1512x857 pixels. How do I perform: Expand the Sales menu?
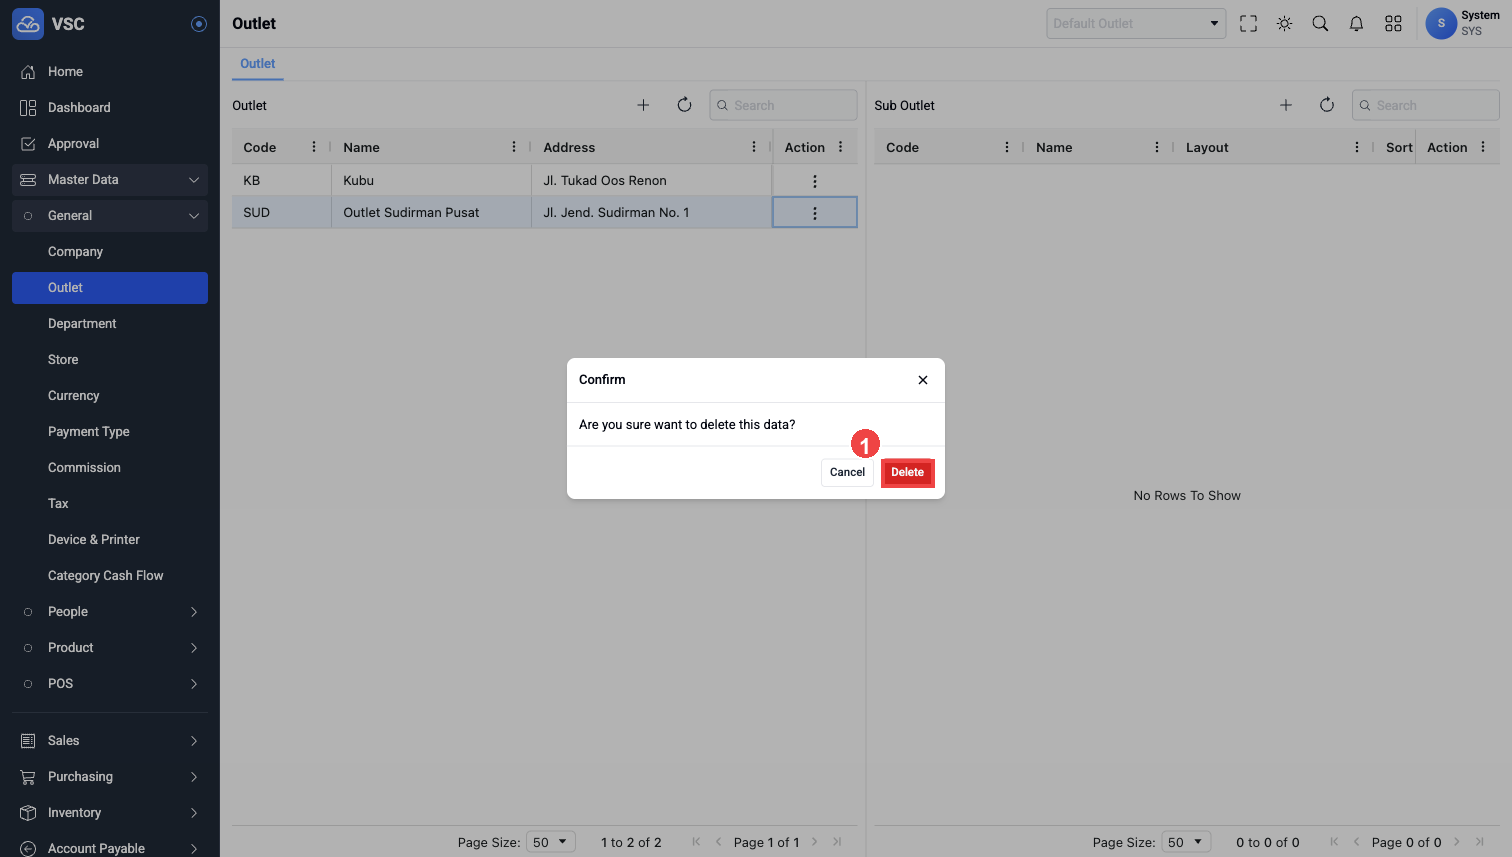(x=110, y=741)
